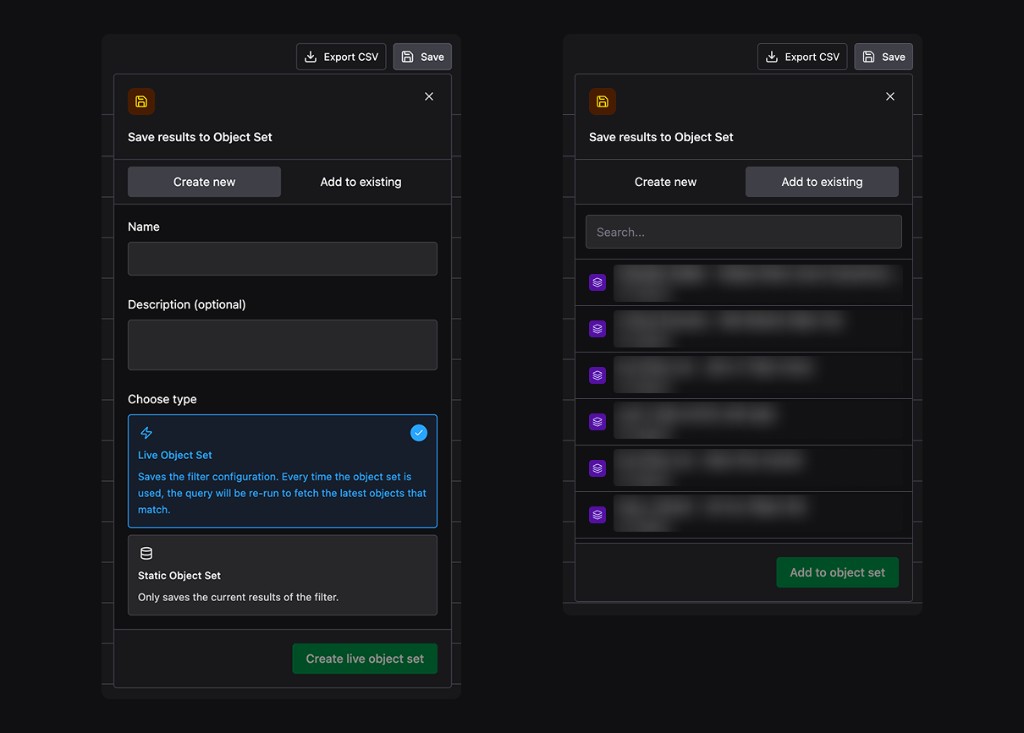
Task: Select the first object set in list
Action: (744, 283)
